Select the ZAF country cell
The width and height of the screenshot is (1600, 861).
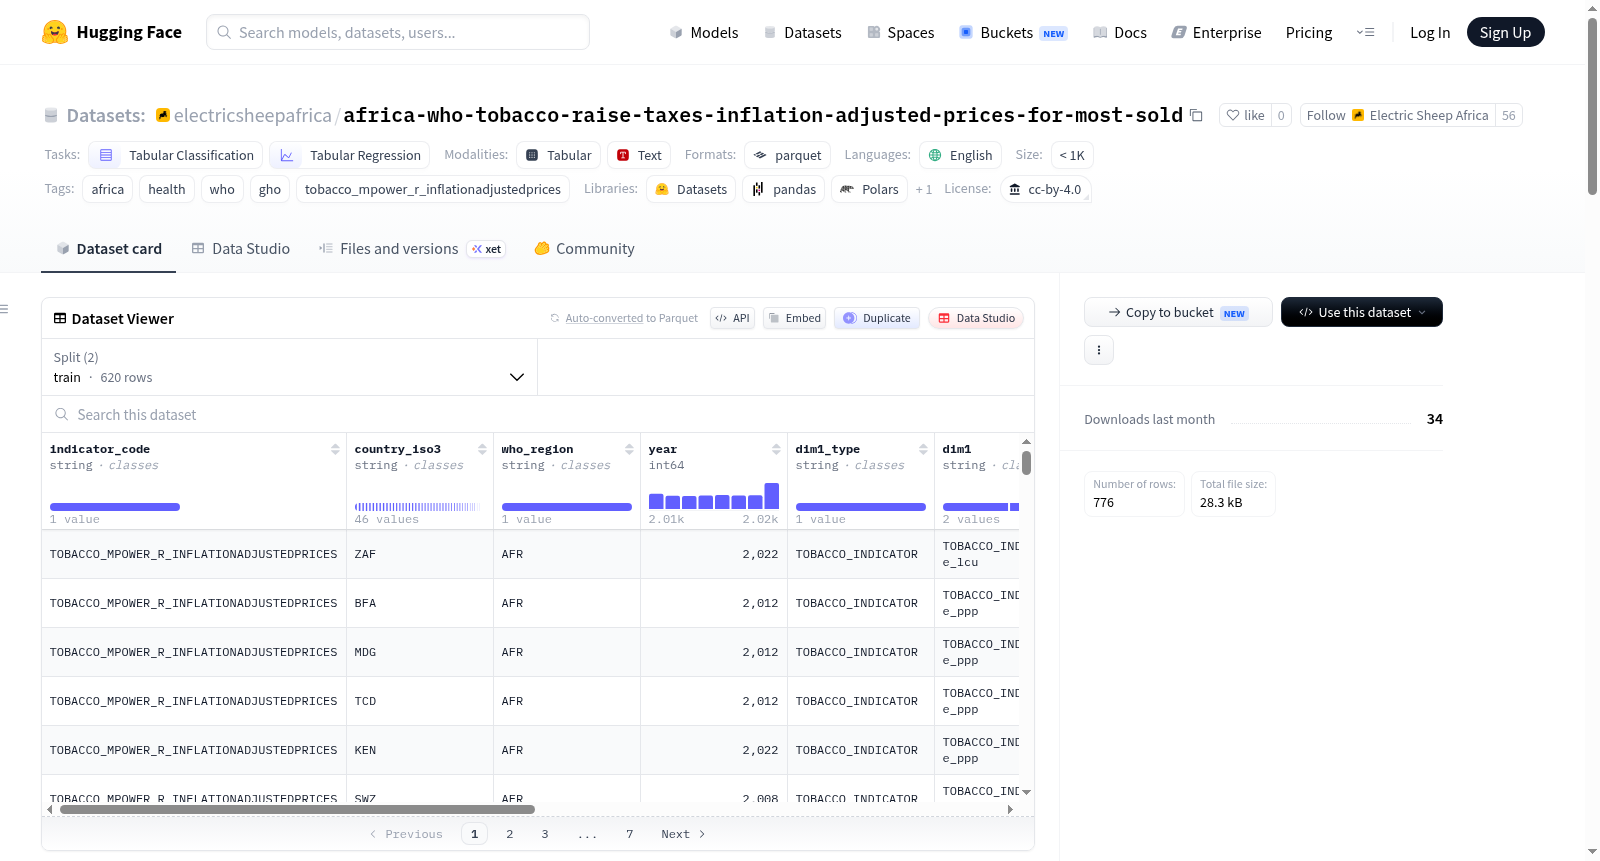tap(420, 554)
